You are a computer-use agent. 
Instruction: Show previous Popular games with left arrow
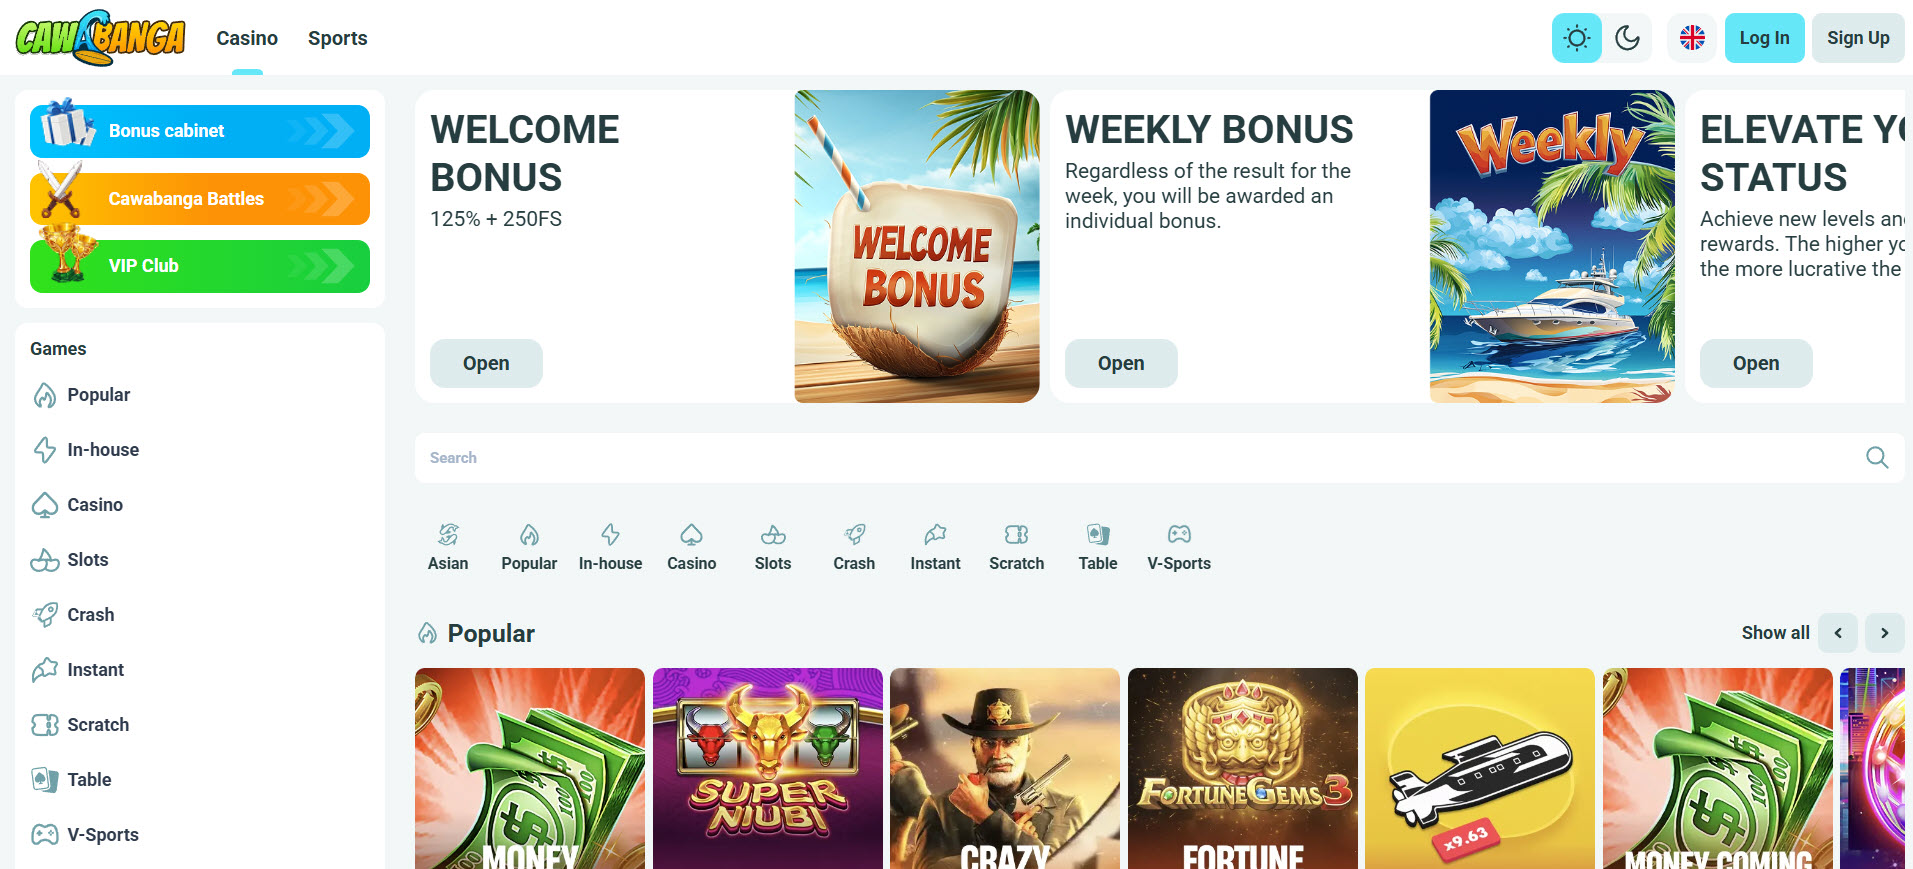pyautogui.click(x=1838, y=633)
